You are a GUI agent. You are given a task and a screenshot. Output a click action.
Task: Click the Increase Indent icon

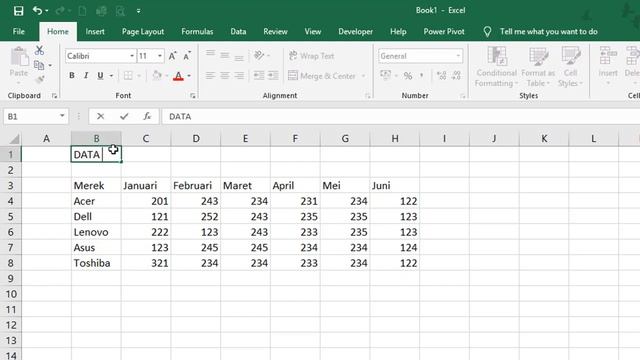click(273, 76)
